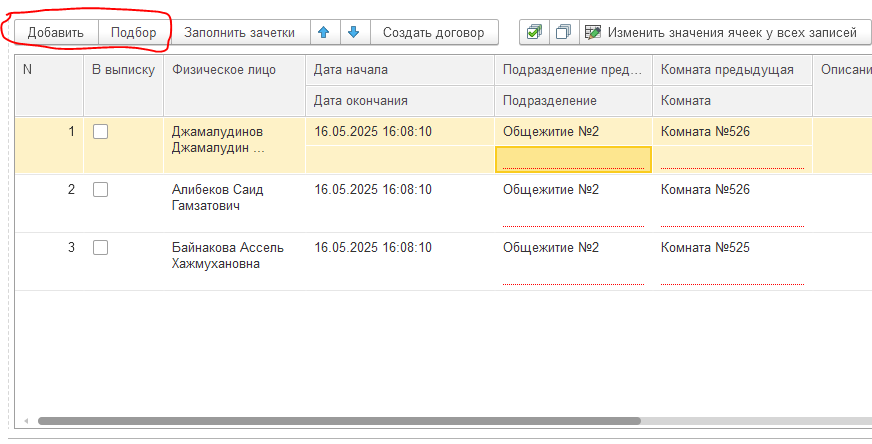Select the Байнакова Ассель Хажмухановна name cell
The height and width of the screenshot is (444, 872).
(x=234, y=261)
